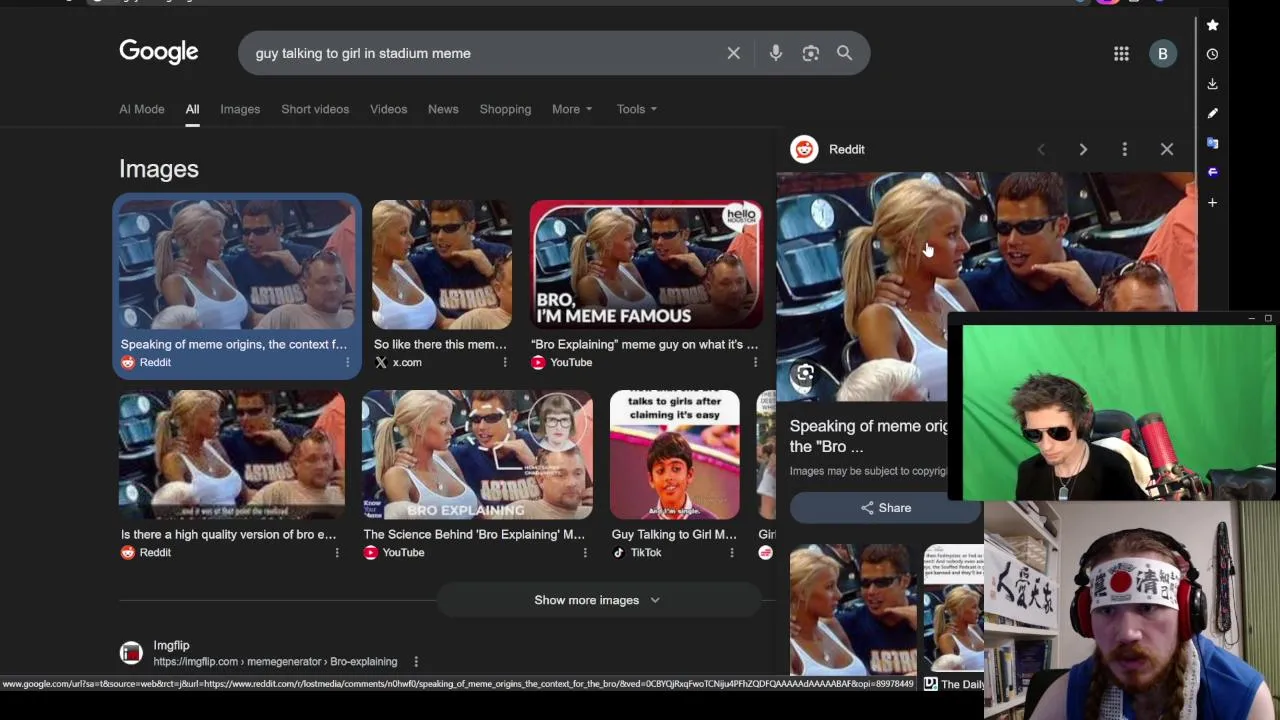Screen dimensions: 1280x720
Task: Open options for 'Bro Explaining' YouTube result
Action: click(755, 362)
